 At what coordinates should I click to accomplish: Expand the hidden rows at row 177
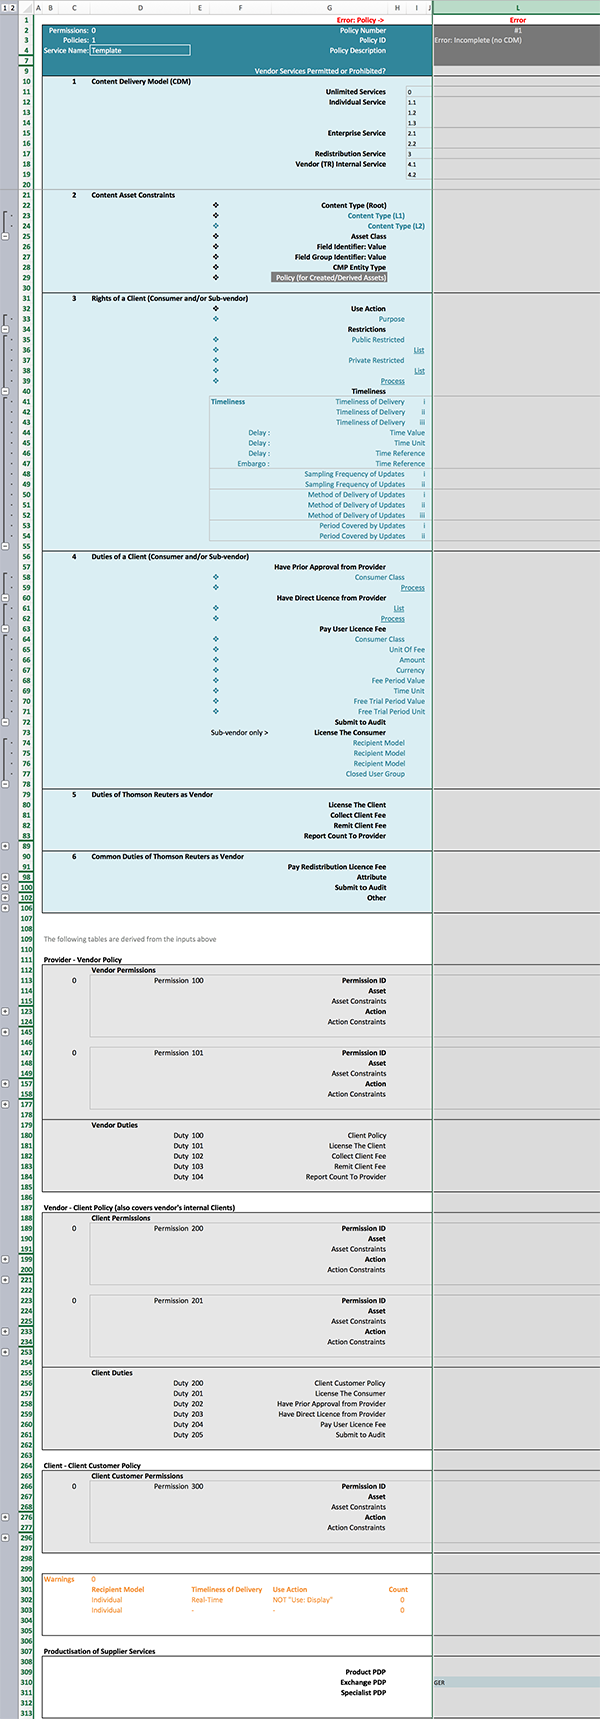coord(6,1104)
